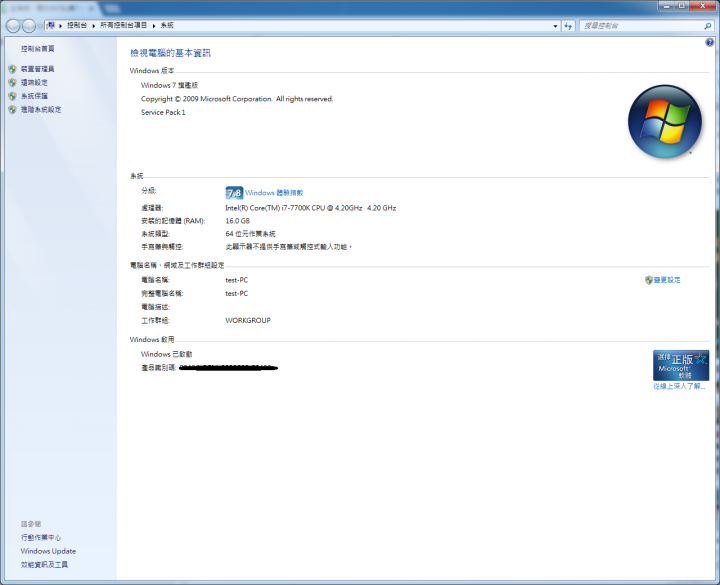The width and height of the screenshot is (720, 585).
Task: Select 所有控制台項目 in the breadcrumb
Action: 124,25
